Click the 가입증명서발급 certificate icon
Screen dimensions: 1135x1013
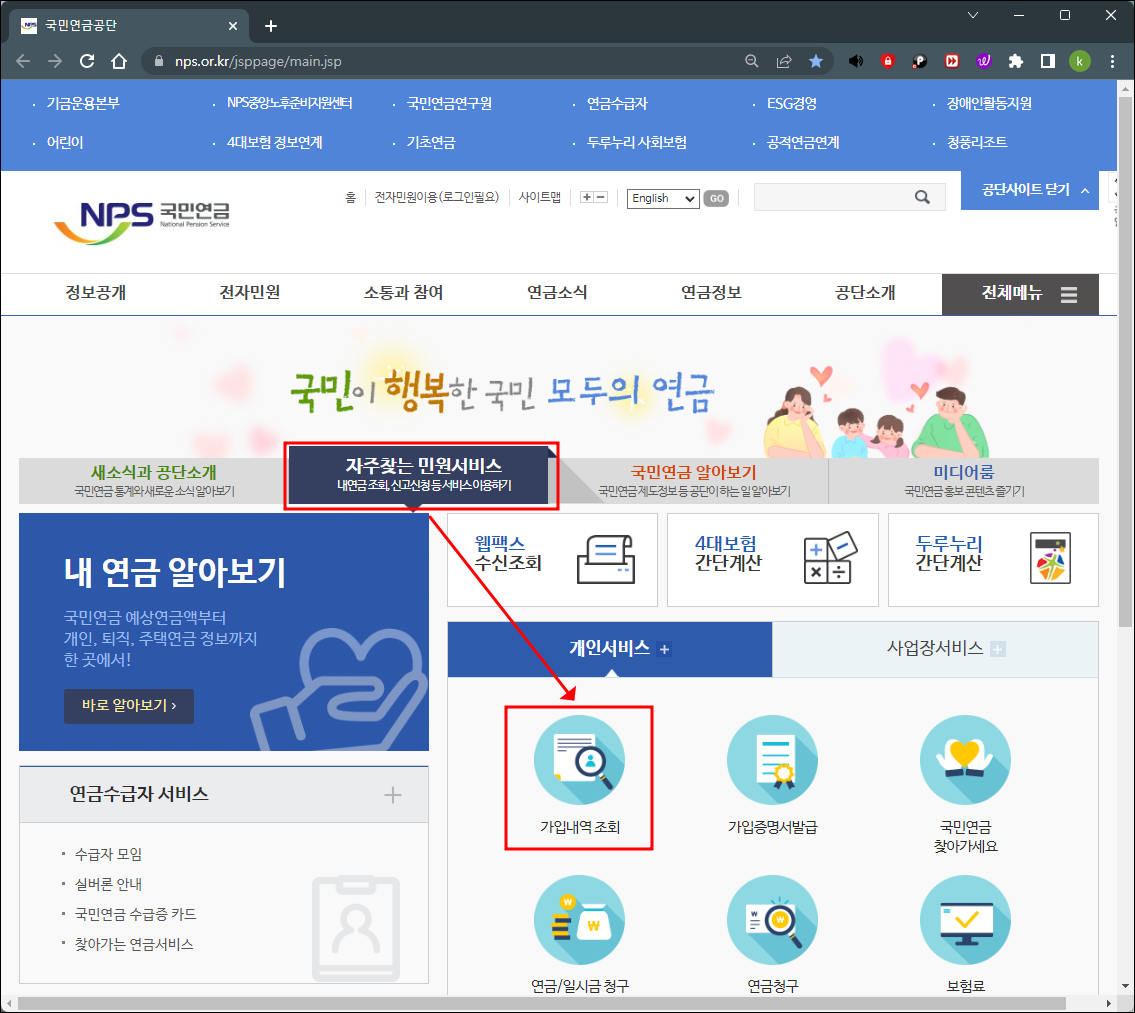pyautogui.click(x=771, y=760)
